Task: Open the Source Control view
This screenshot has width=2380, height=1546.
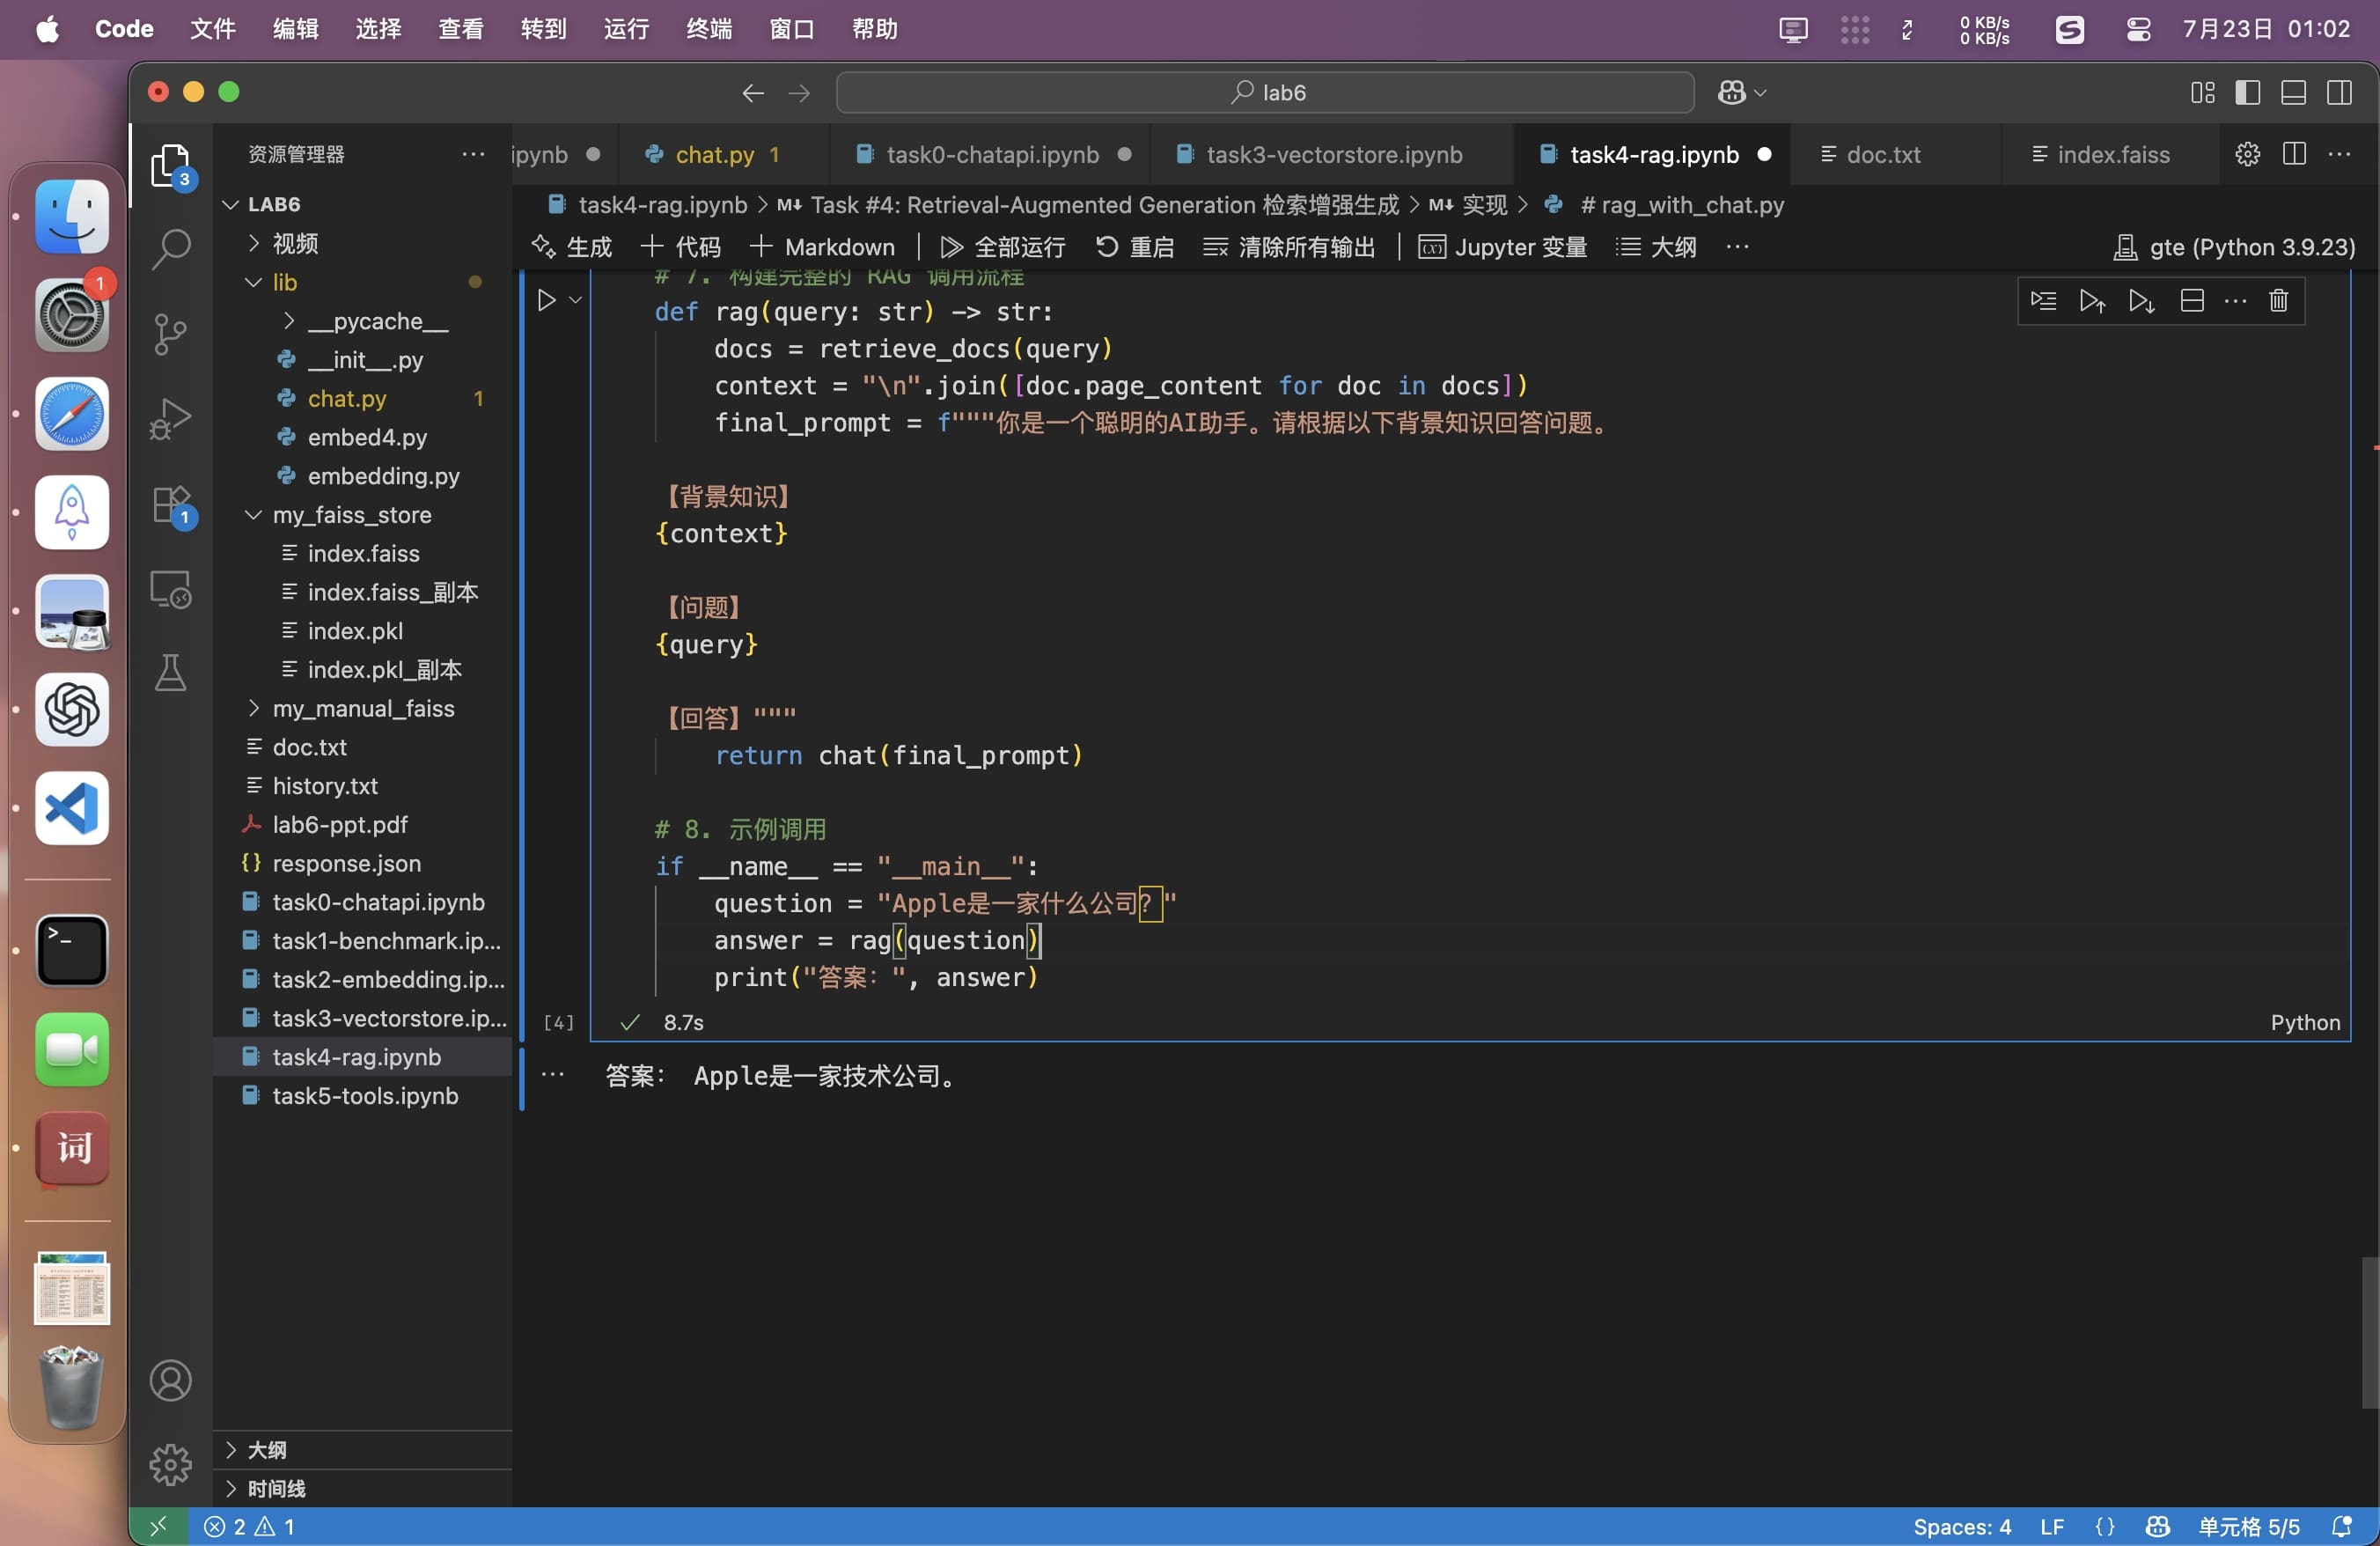Action: 170,333
